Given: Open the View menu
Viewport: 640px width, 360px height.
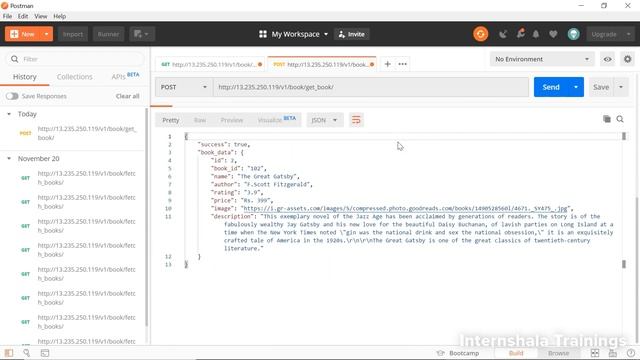Looking at the screenshot, I should click(40, 16).
